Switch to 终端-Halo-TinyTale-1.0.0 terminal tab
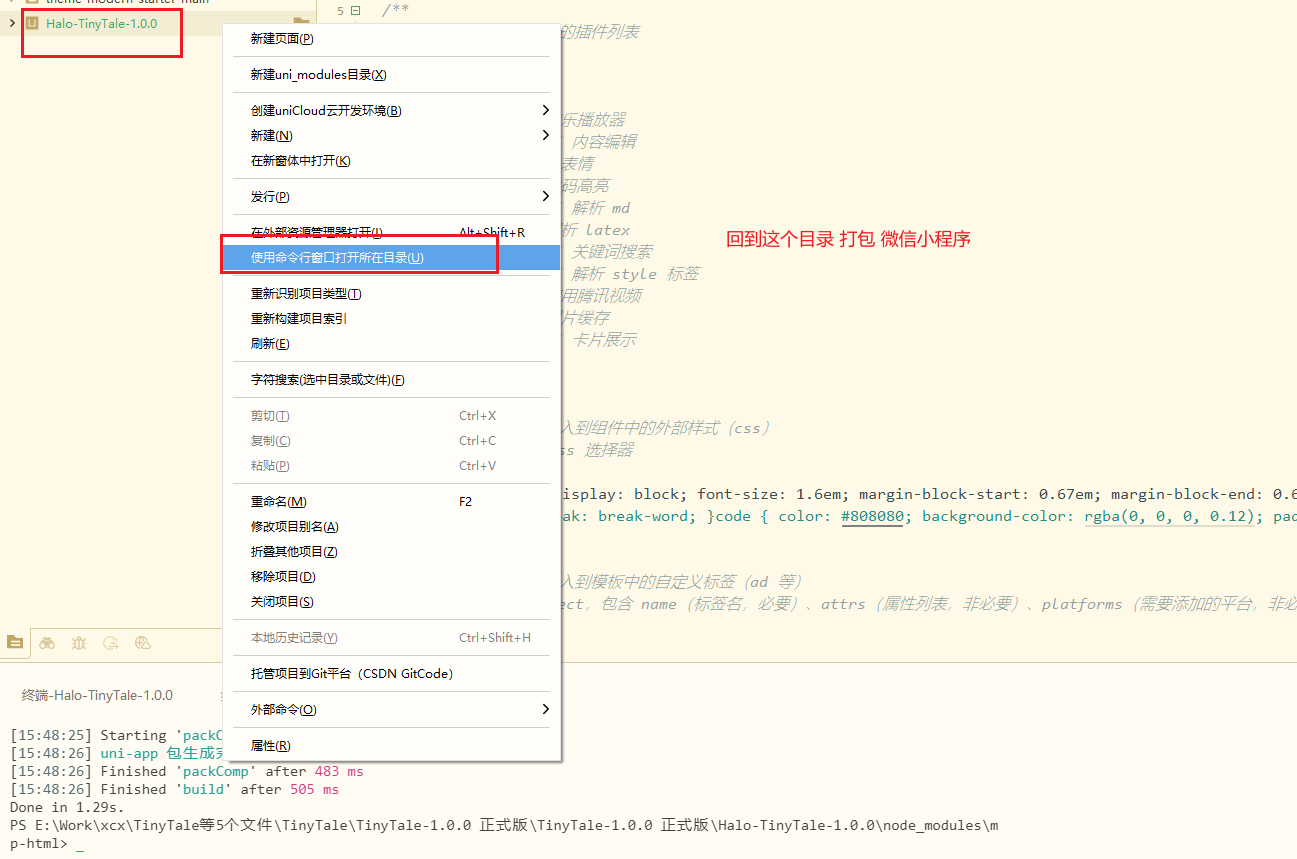This screenshot has width=1297, height=859. tap(97, 695)
